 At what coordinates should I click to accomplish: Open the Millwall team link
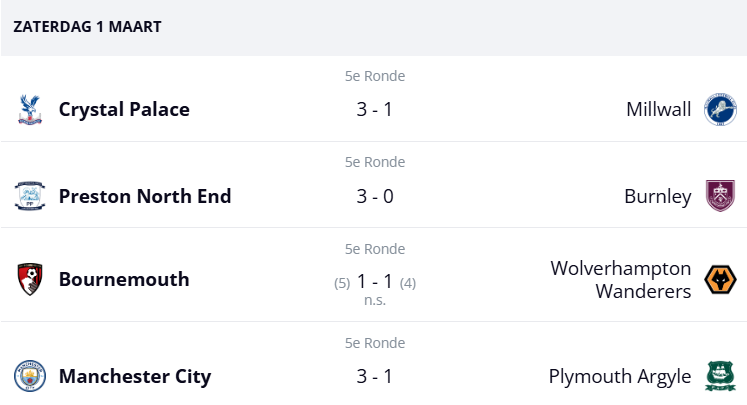(658, 109)
